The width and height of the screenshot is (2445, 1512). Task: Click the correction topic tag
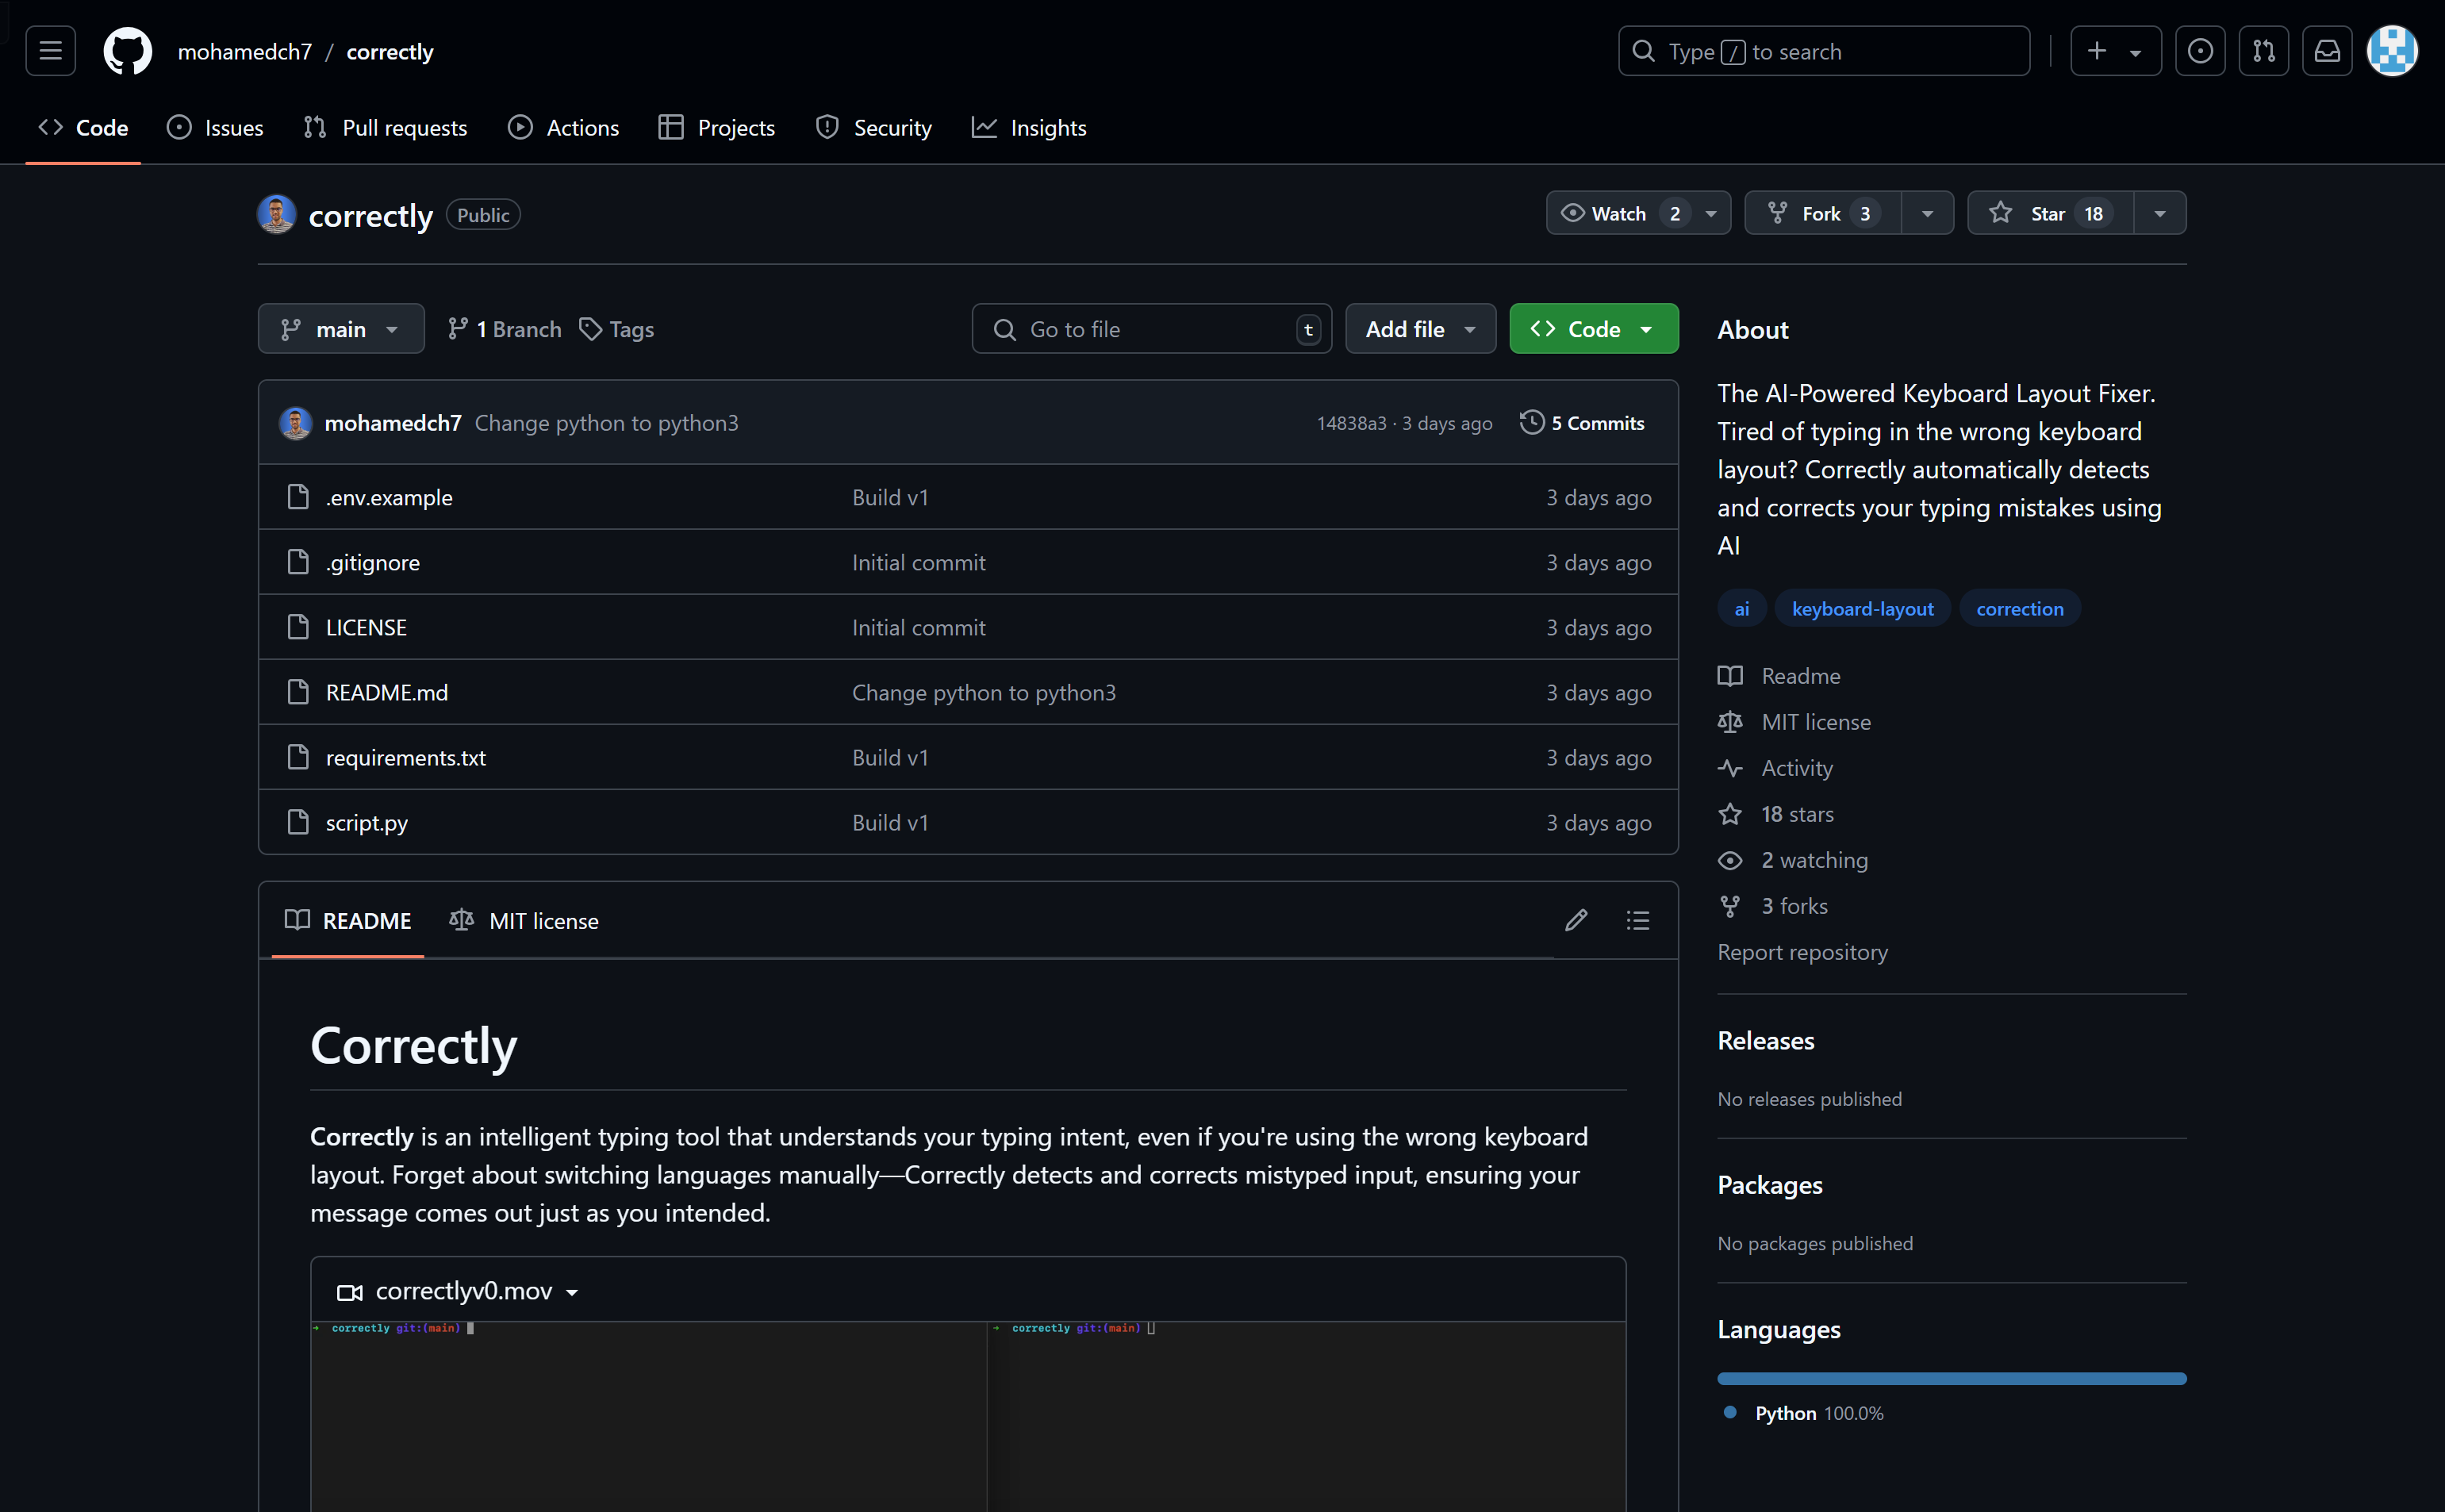pyautogui.click(x=2019, y=609)
